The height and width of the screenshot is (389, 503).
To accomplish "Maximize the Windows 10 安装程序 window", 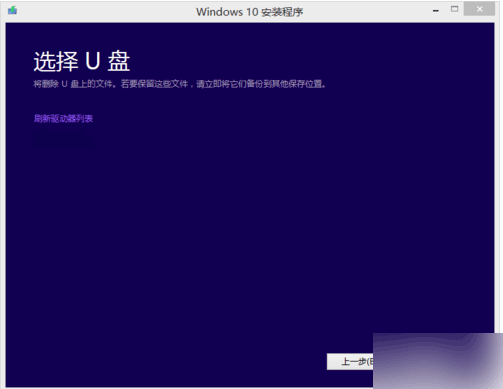I will (454, 9).
